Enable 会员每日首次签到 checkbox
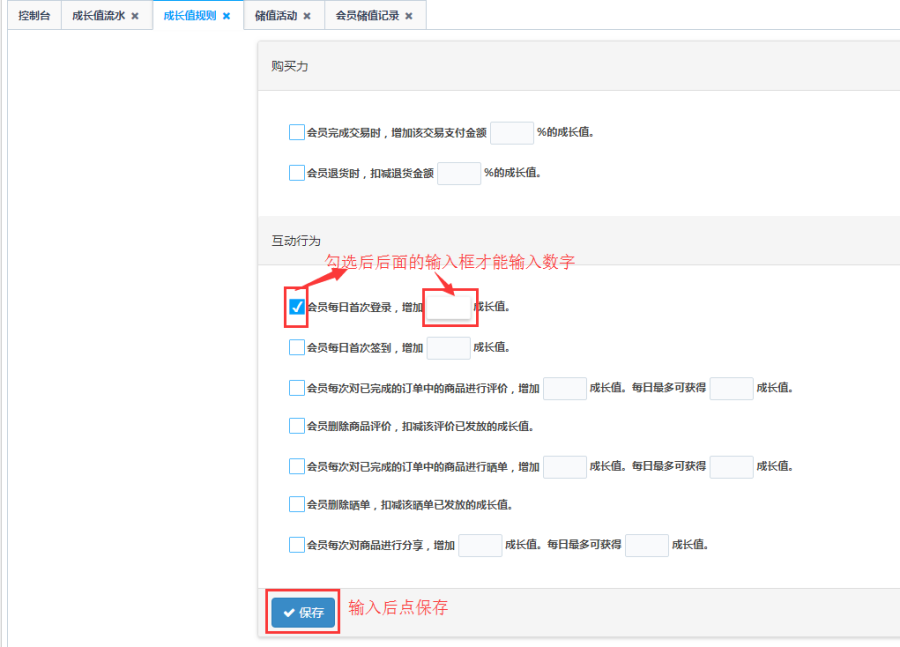900x647 pixels. pyautogui.click(x=296, y=347)
